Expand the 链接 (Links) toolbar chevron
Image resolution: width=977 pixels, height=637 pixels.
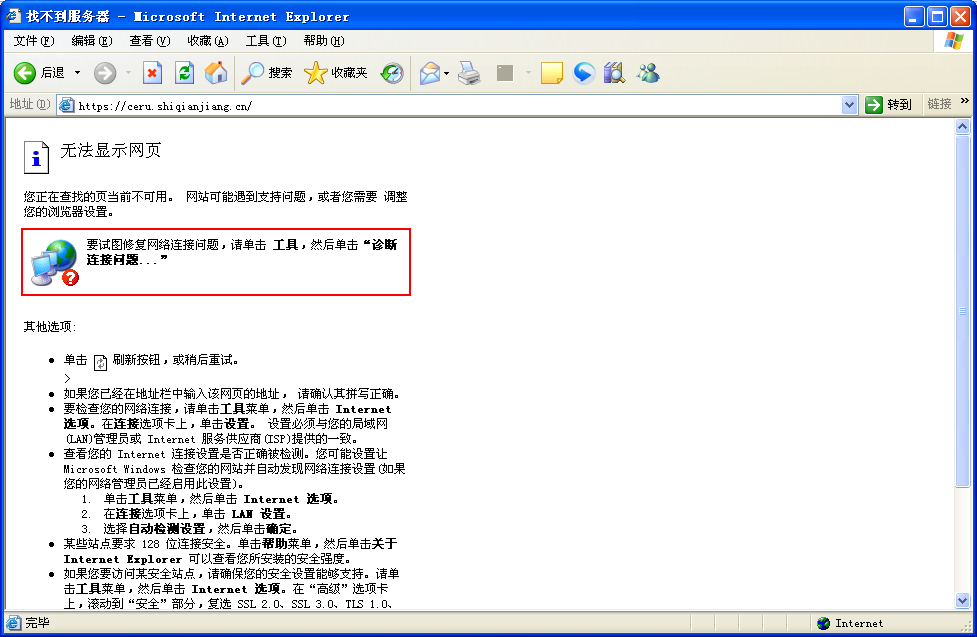click(965, 102)
